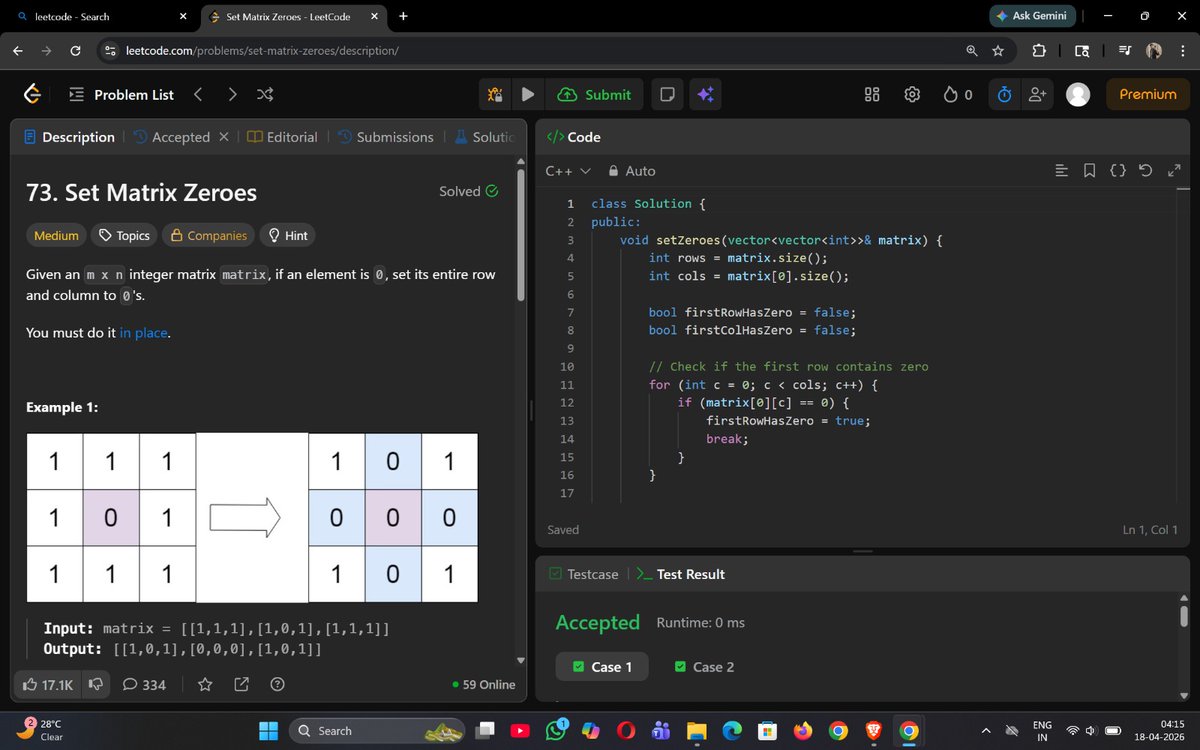Format code with the align-lines icon
1200x750 pixels.
(x=1061, y=171)
